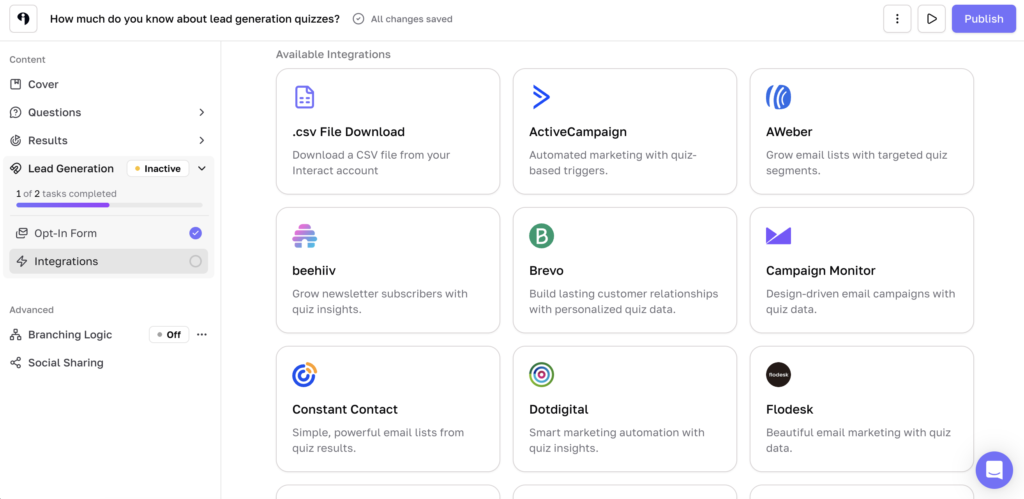The height and width of the screenshot is (499, 1024).
Task: Click the Campaign Monitor envelope logo
Action: point(778,236)
